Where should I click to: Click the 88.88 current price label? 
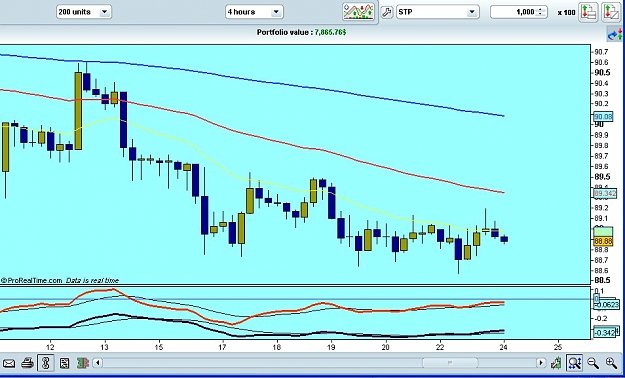[603, 241]
